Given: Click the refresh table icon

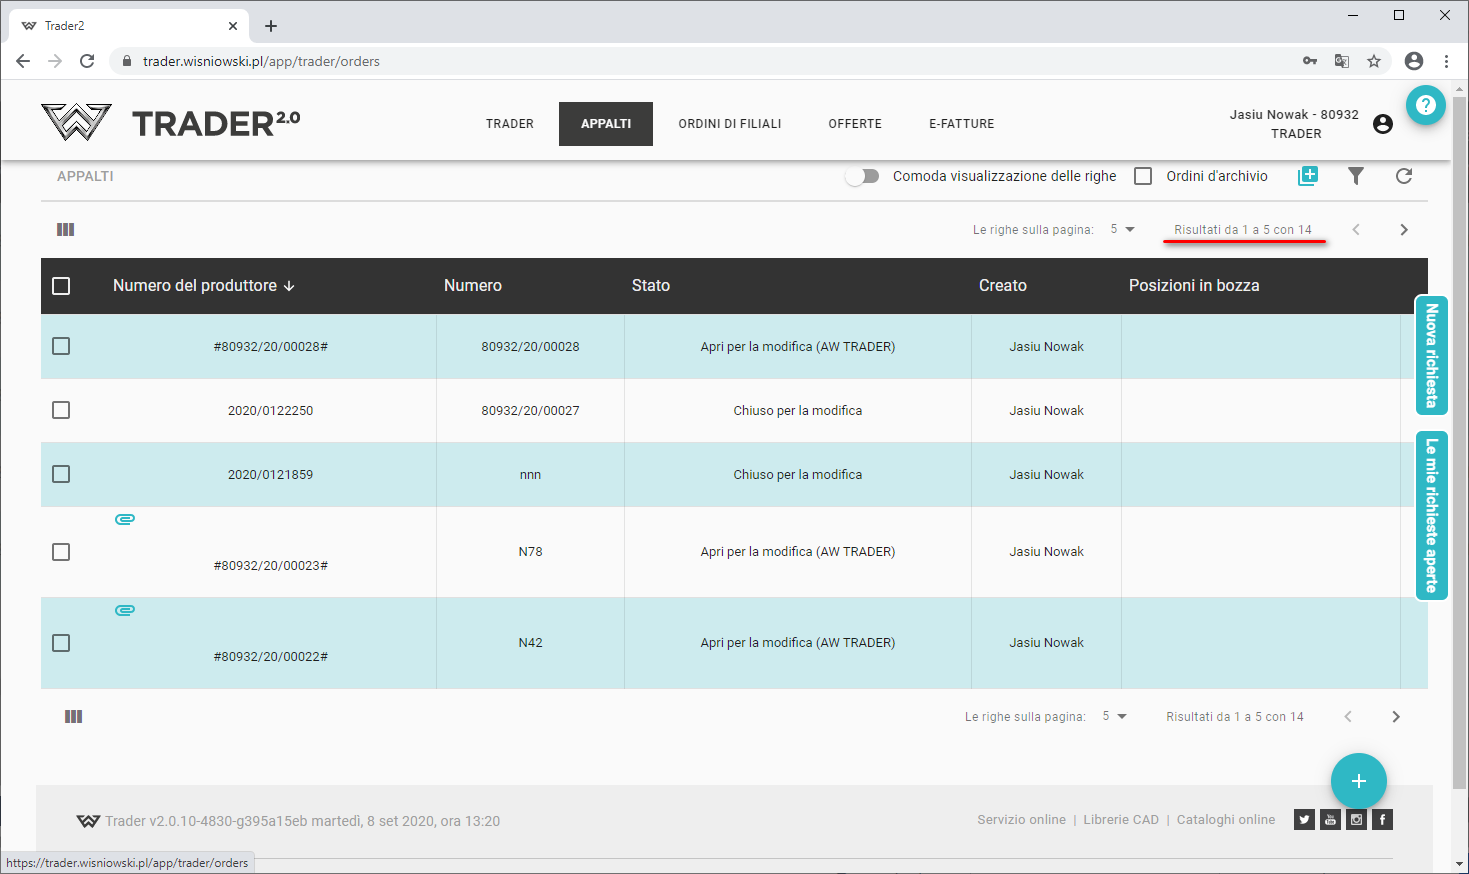Looking at the screenshot, I should tap(1403, 176).
